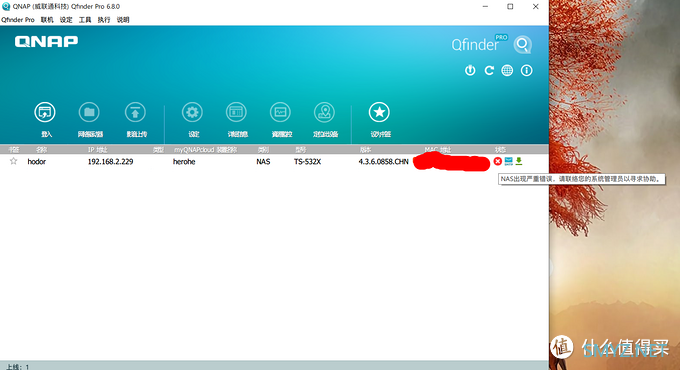Toggle favorite star for hodor
This screenshot has width=680, height=370.
(x=13, y=161)
